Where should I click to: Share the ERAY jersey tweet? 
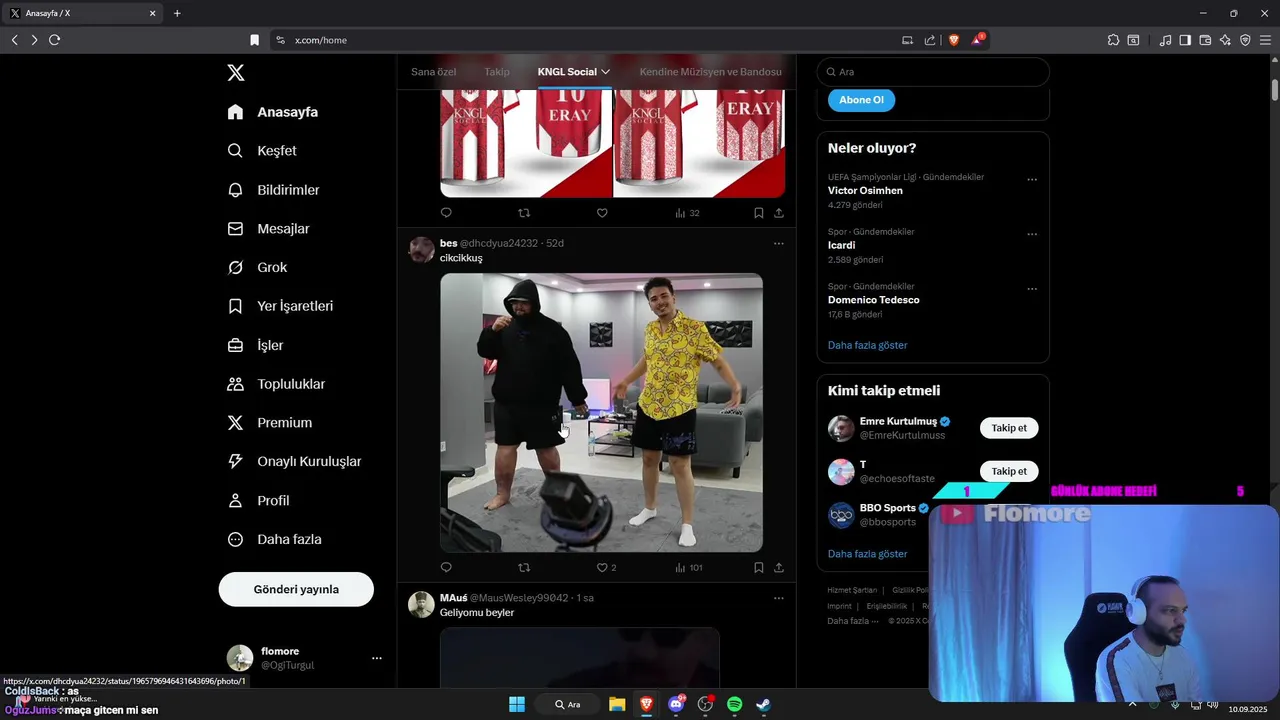(779, 213)
